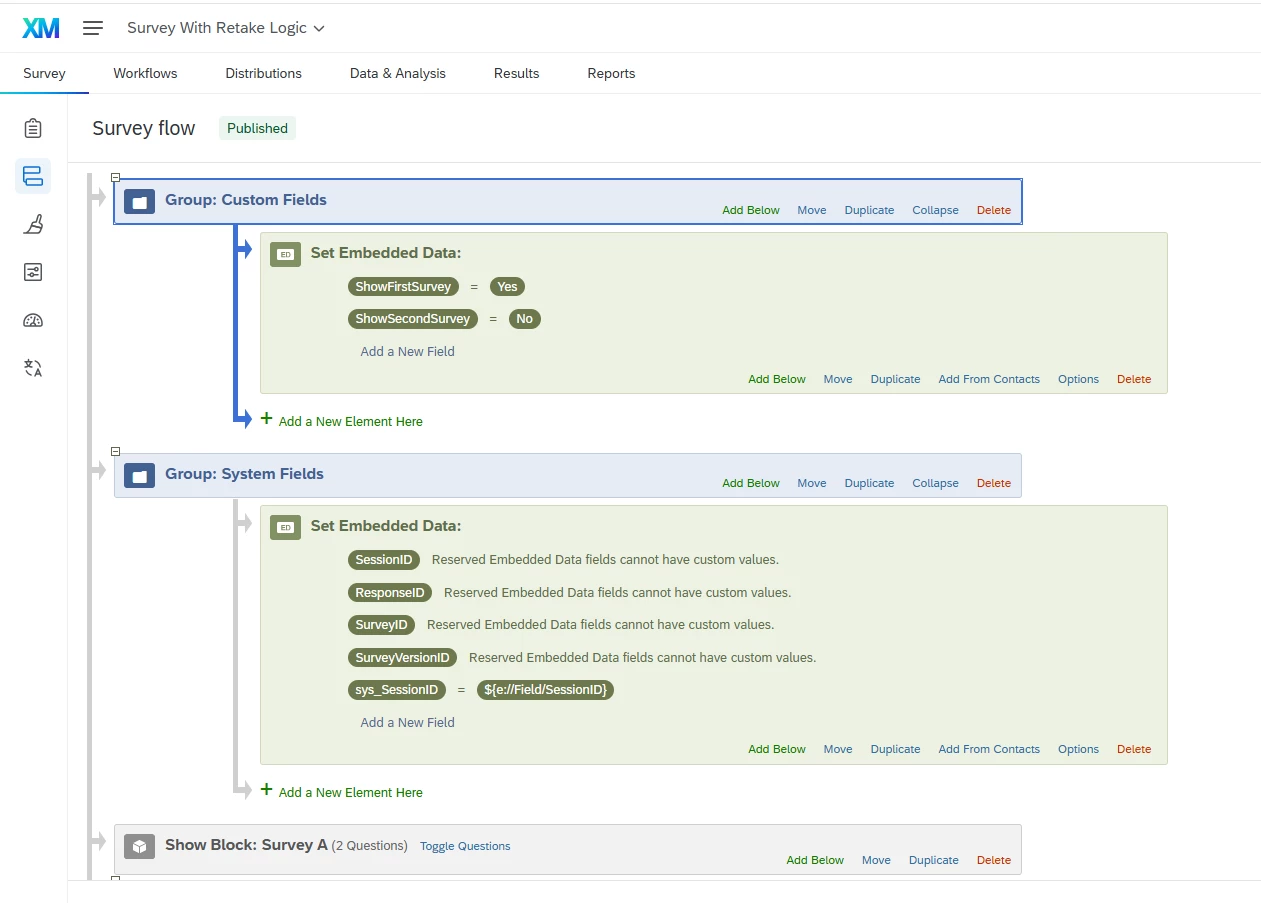Click Add a New Field under ShowSecondSurvey
This screenshot has width=1261, height=903.
click(x=407, y=351)
